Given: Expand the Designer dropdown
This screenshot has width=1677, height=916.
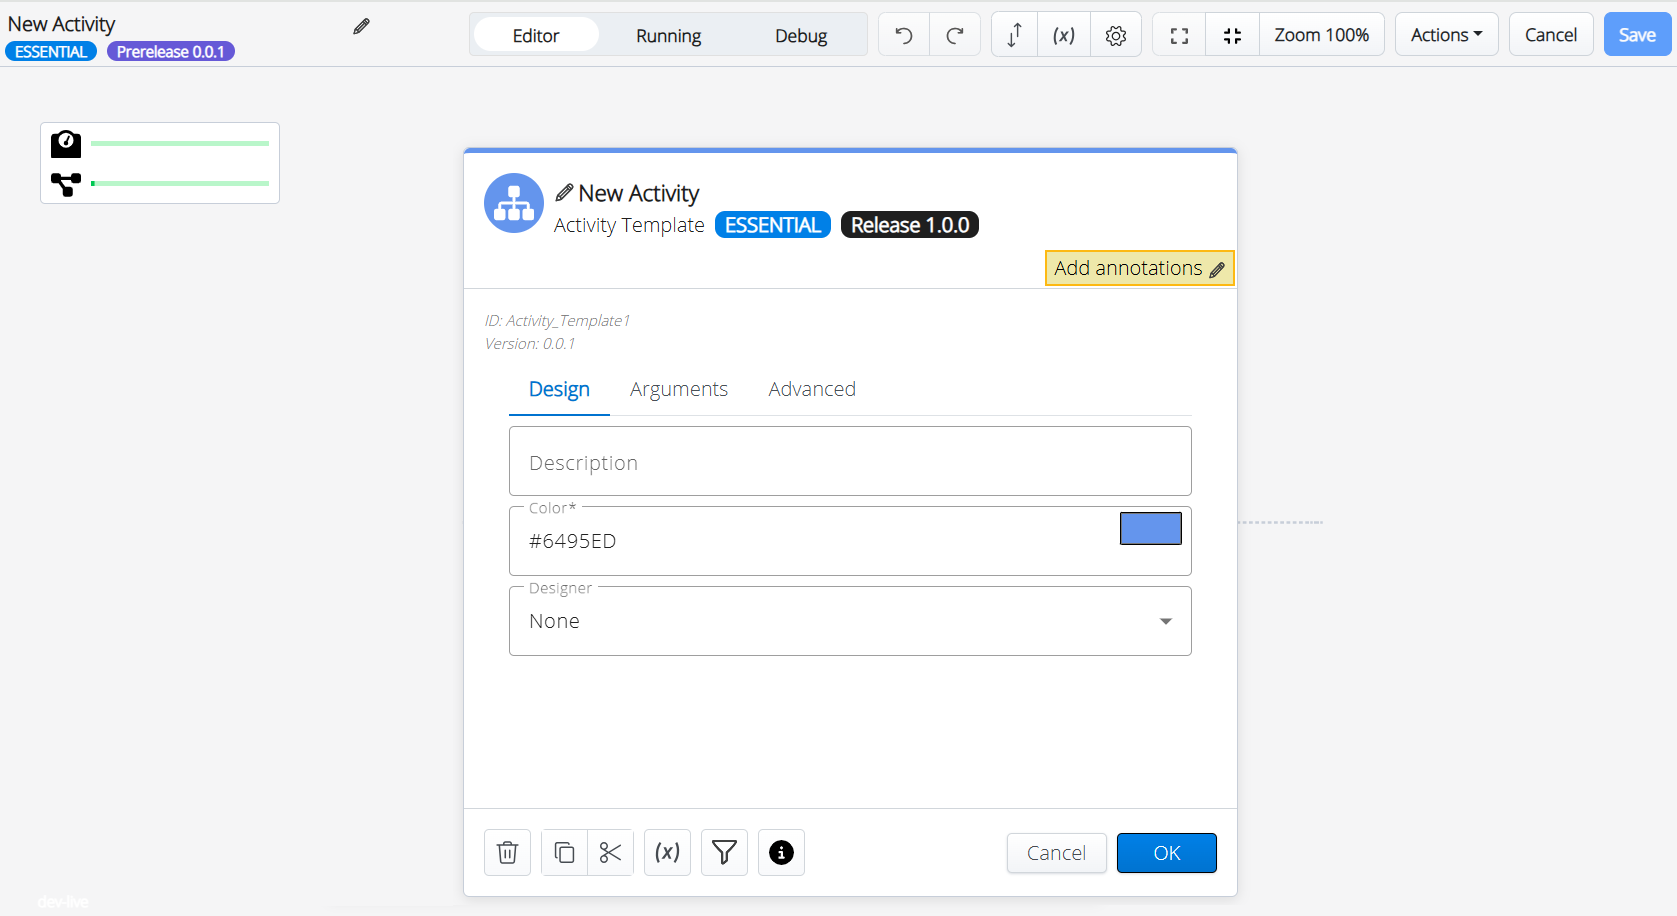Looking at the screenshot, I should coord(1165,621).
